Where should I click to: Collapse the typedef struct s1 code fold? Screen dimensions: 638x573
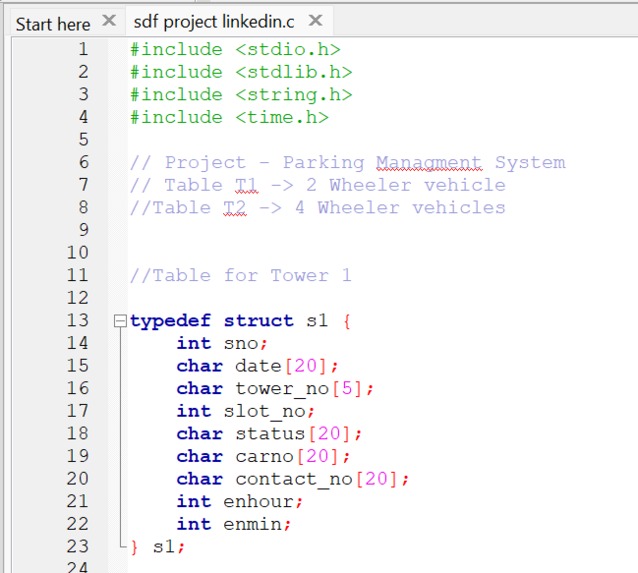[120, 321]
